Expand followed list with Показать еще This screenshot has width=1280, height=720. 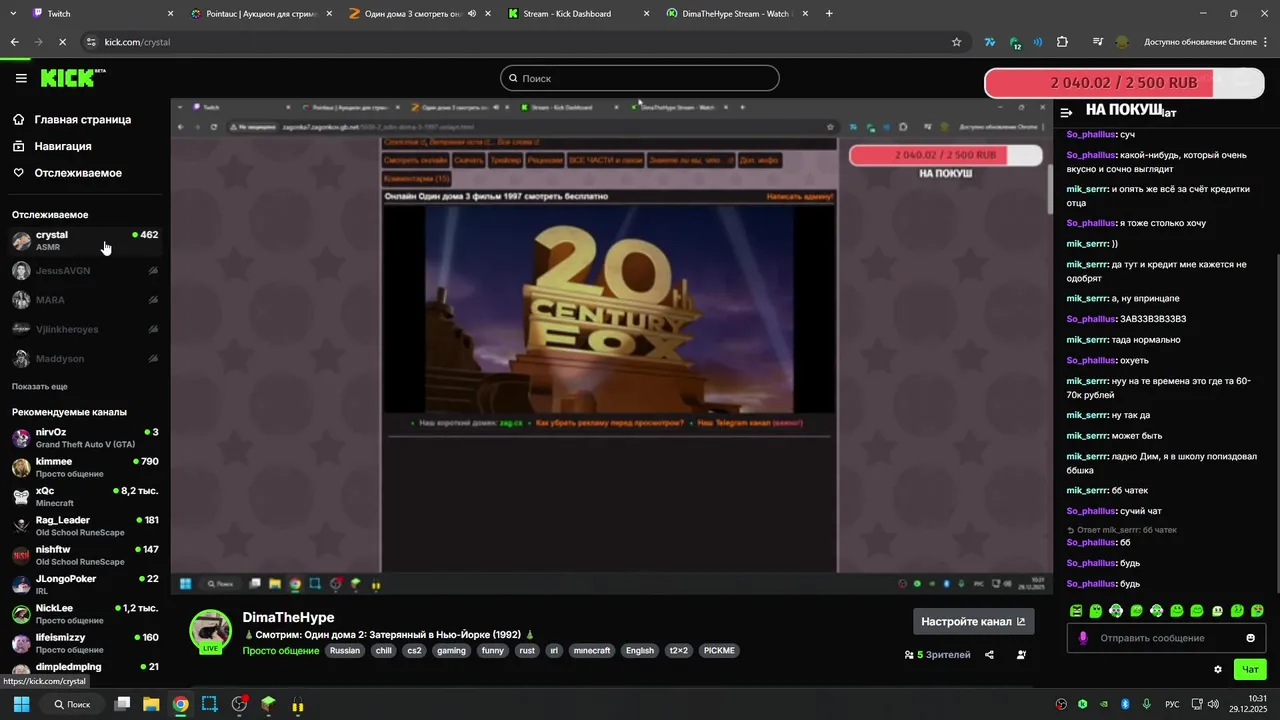(x=40, y=386)
